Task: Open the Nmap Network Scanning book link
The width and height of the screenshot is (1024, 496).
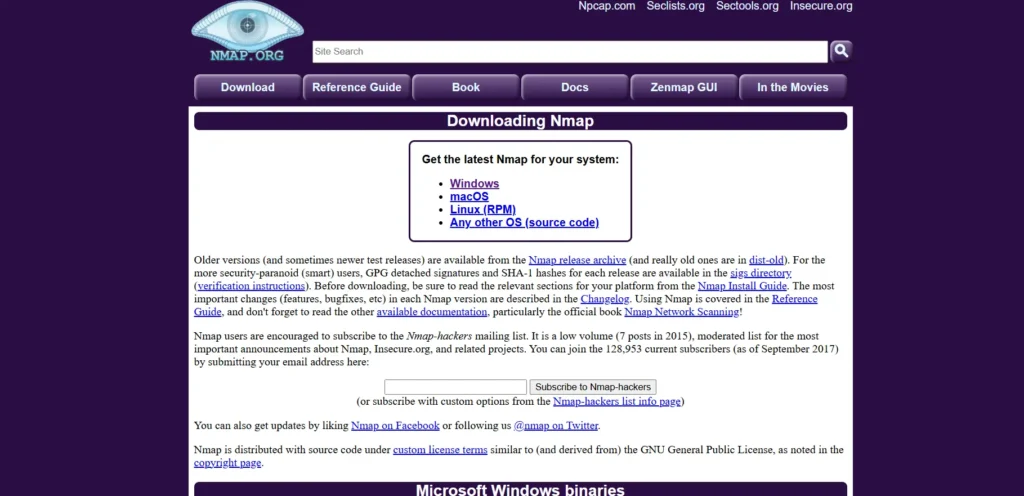Action: coord(682,312)
